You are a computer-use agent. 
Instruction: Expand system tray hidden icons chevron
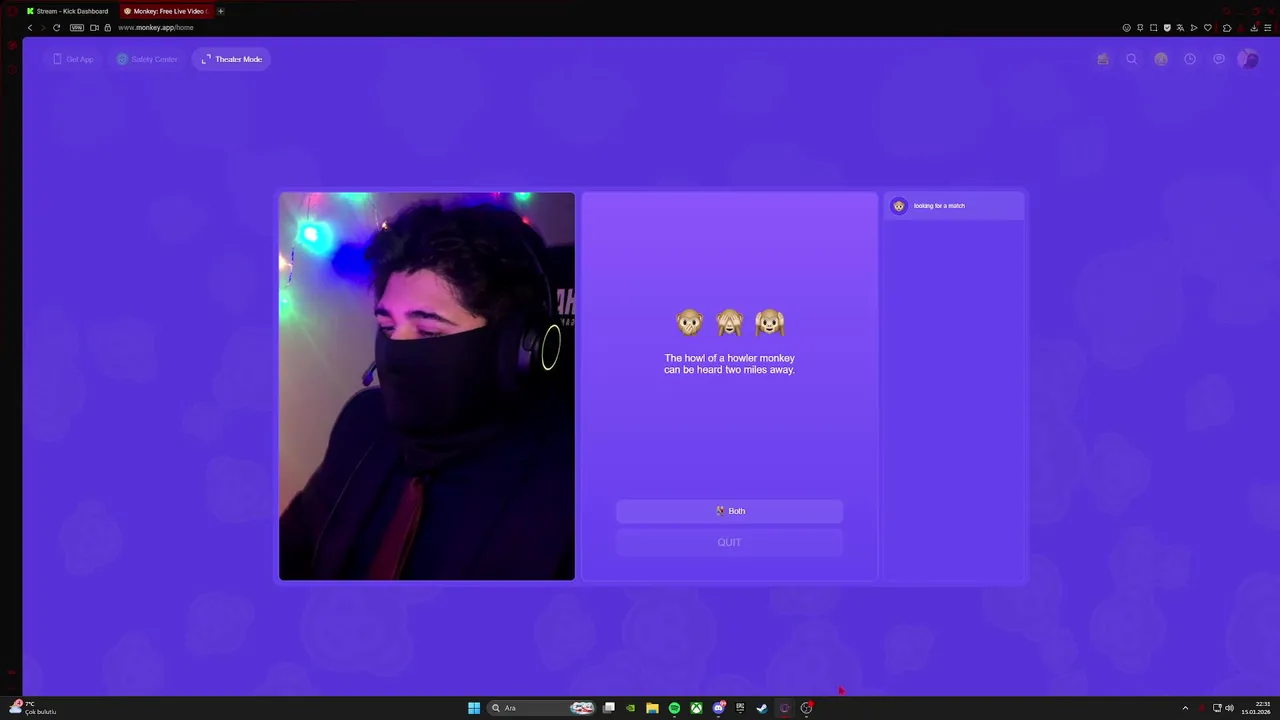tap(1185, 708)
